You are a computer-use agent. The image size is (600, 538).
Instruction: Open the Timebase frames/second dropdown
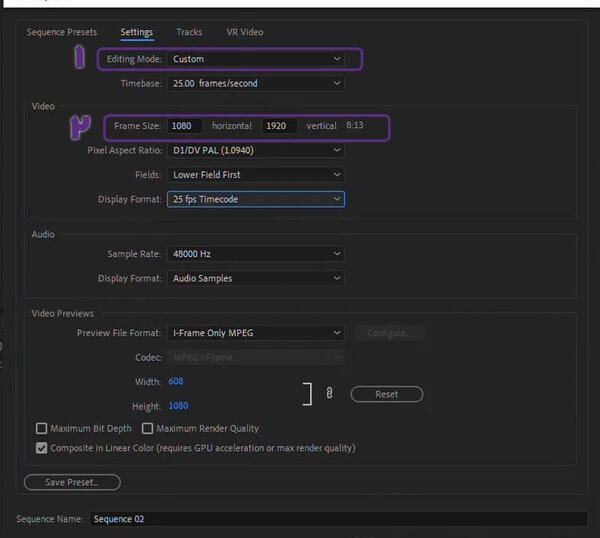(256, 83)
